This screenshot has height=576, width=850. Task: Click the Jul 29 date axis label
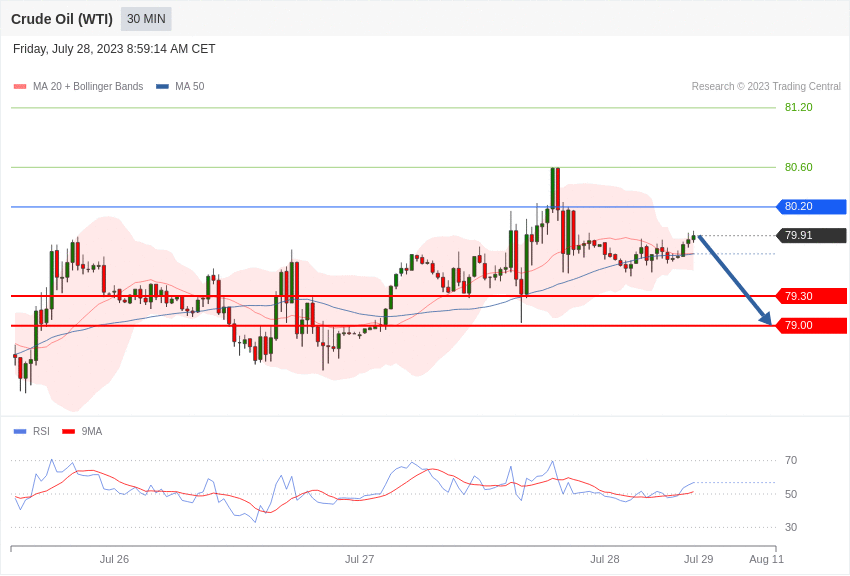click(698, 559)
